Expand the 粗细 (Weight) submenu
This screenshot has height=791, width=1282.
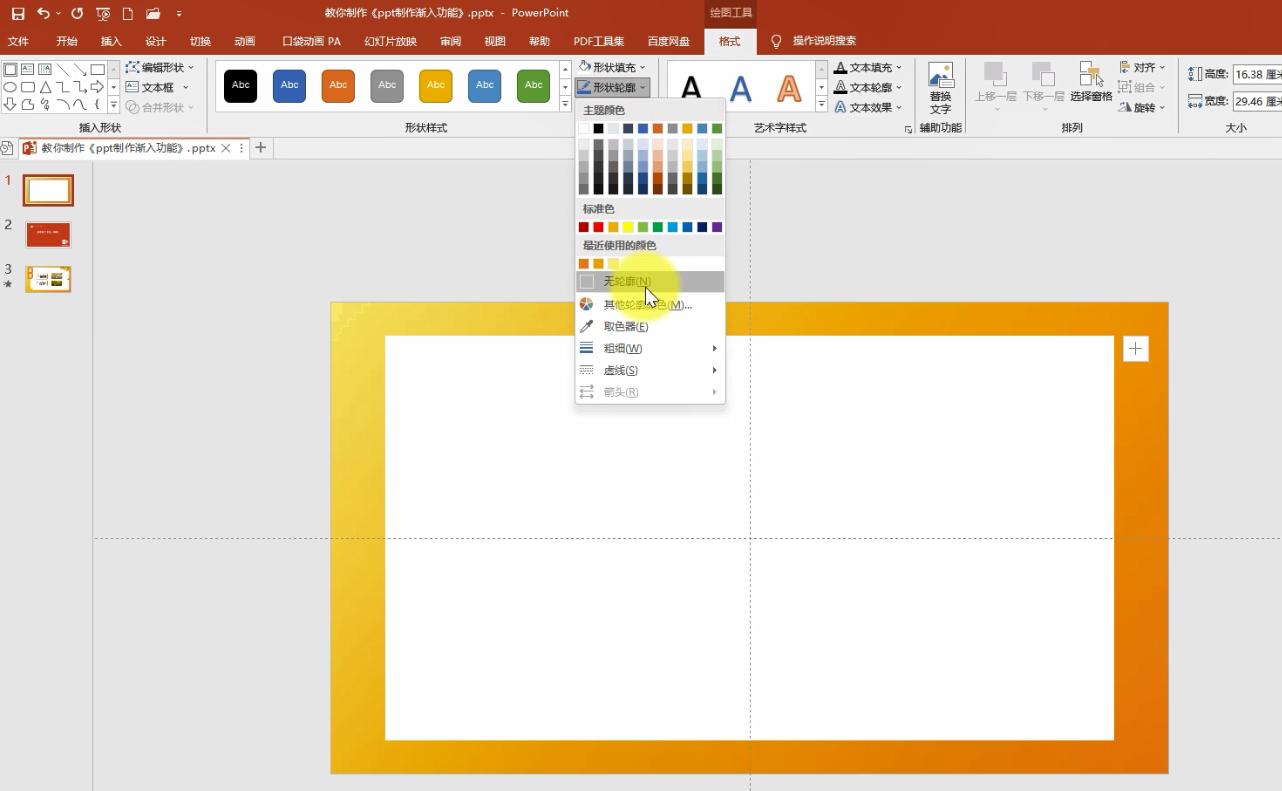tap(623, 348)
